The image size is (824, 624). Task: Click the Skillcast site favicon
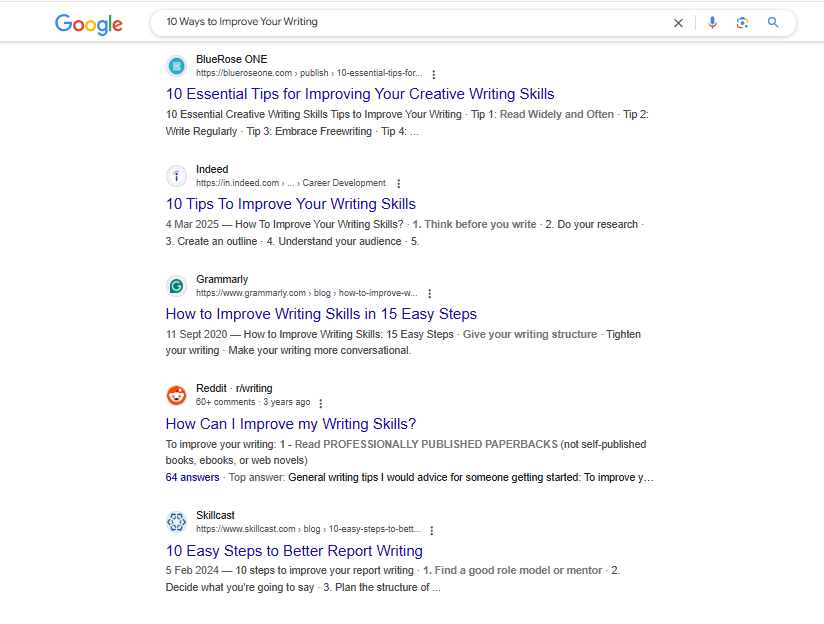177,522
